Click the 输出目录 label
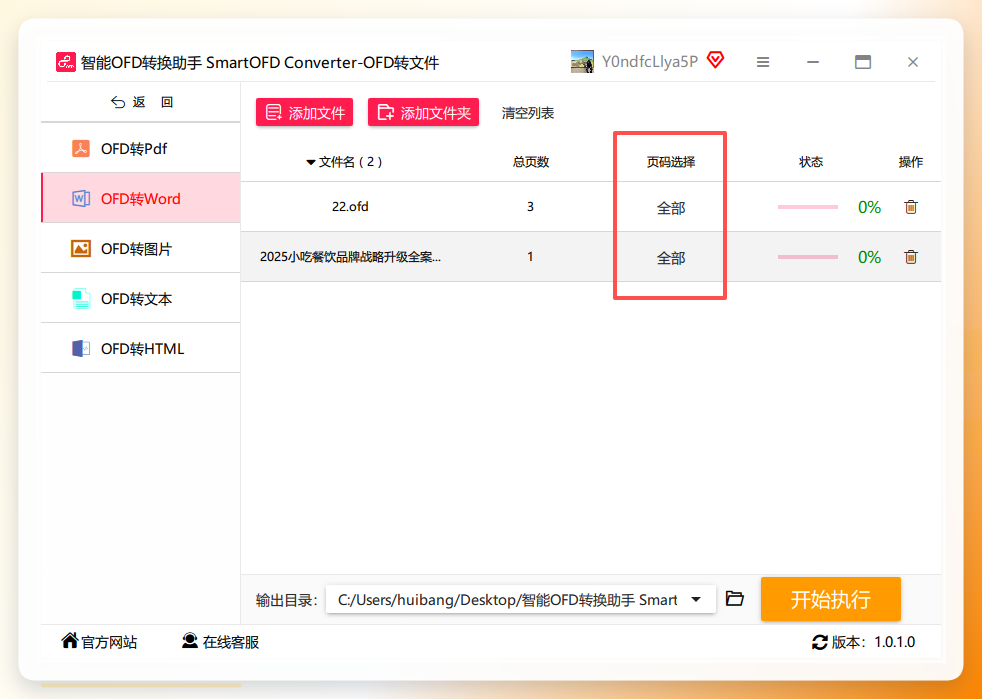This screenshot has width=982, height=699. [287, 600]
